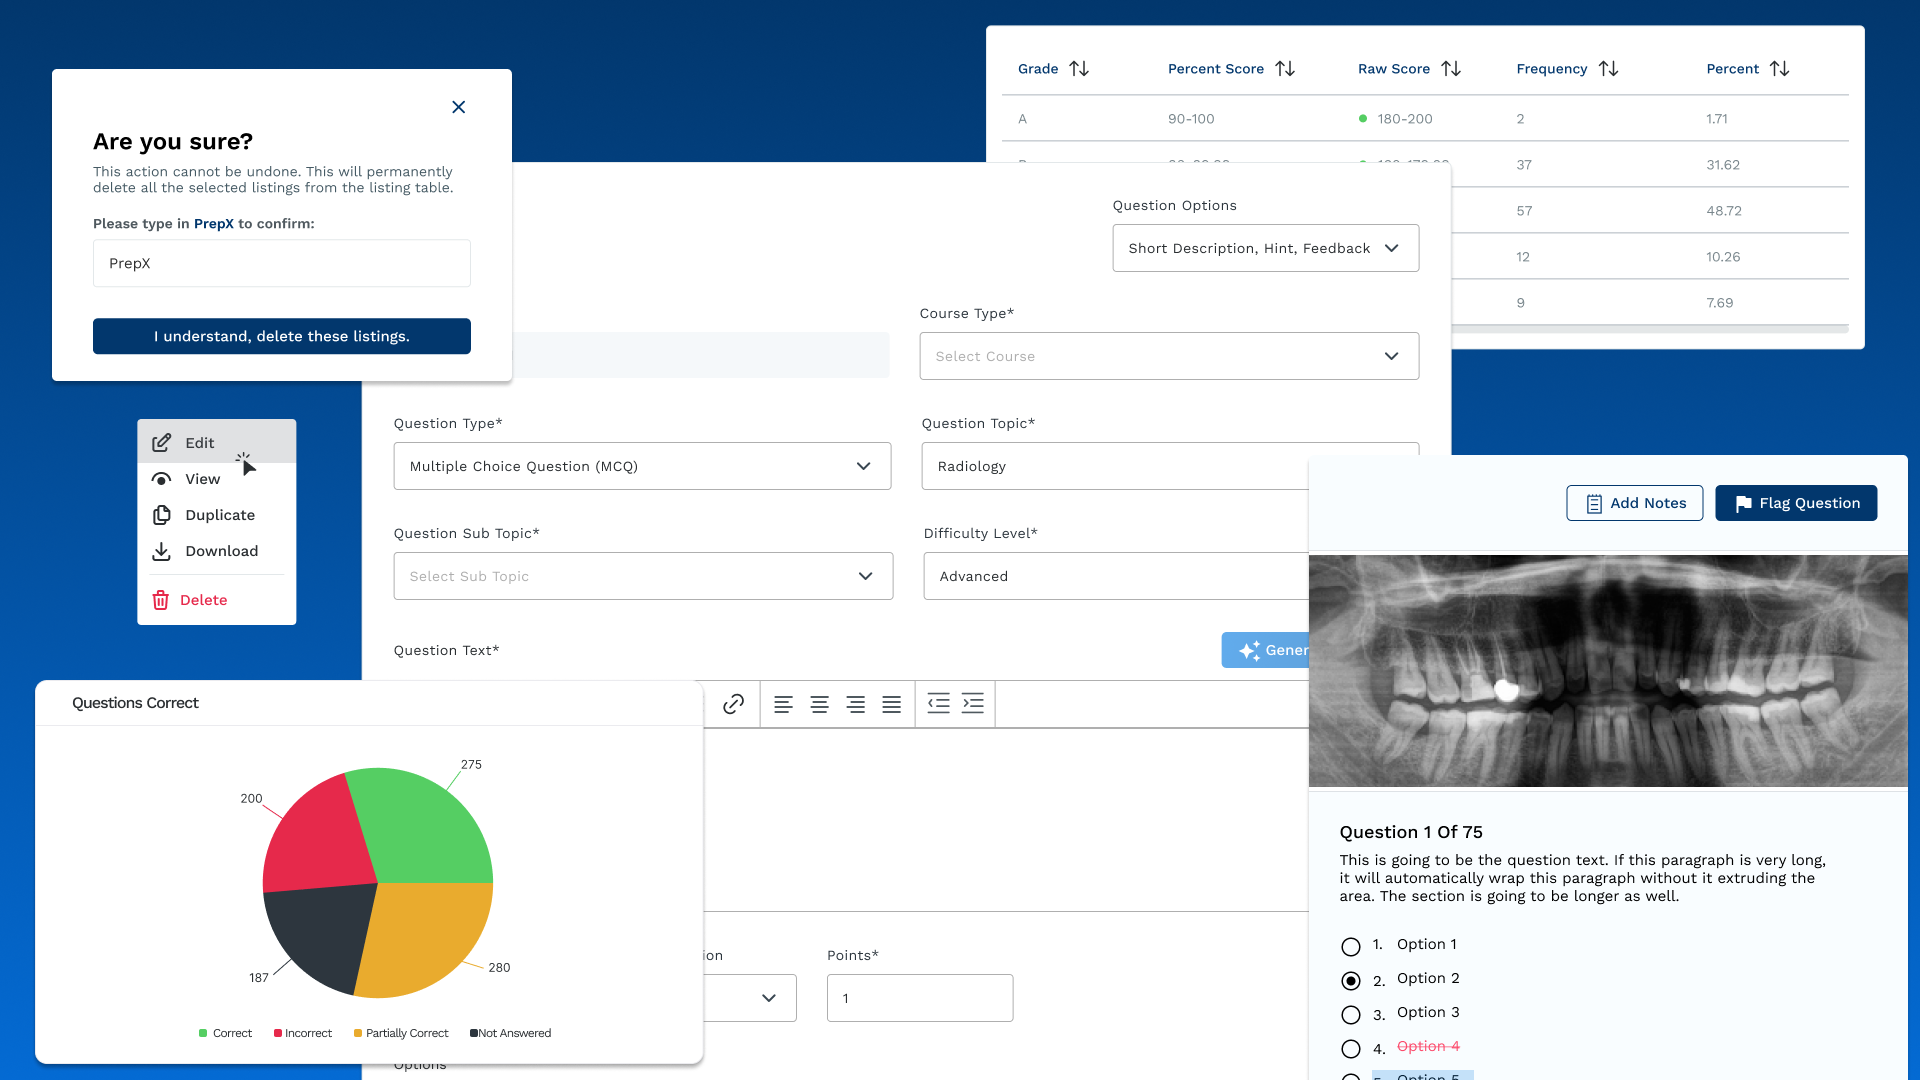This screenshot has height=1080, width=1920.
Task: Select Option 1 radio button
Action: [1351, 946]
